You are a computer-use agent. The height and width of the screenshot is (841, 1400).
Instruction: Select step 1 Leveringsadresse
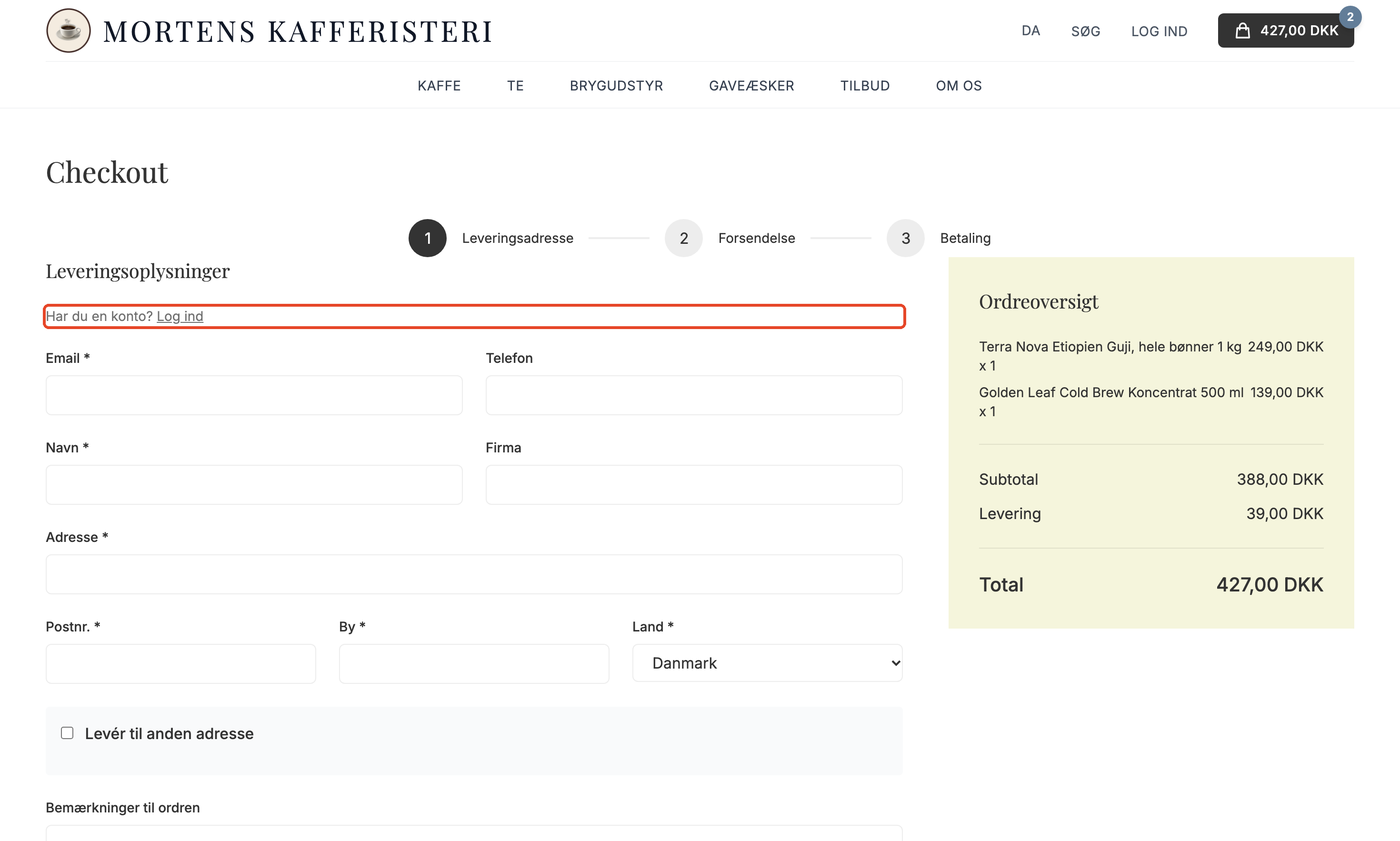(x=491, y=238)
